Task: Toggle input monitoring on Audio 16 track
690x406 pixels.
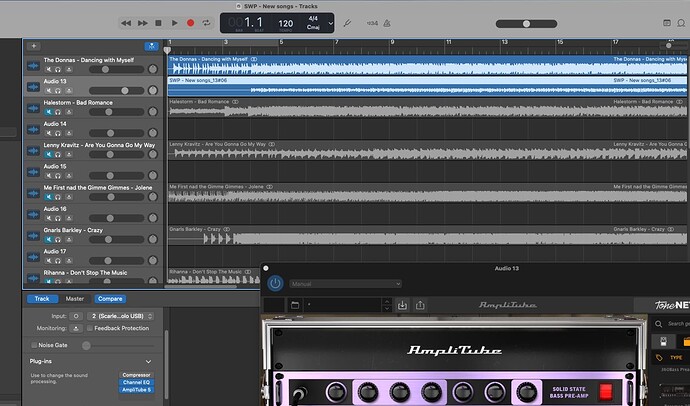Action: tap(69, 218)
